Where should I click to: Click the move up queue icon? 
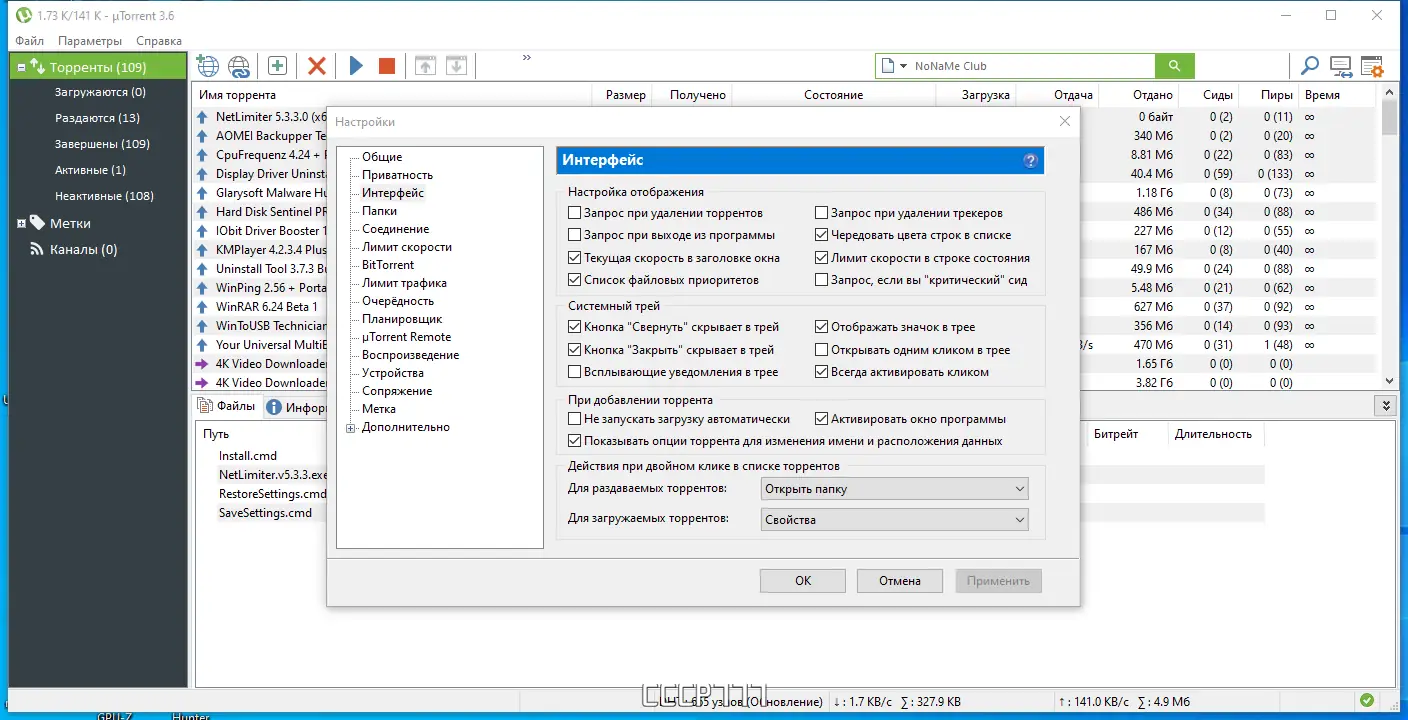(x=425, y=66)
